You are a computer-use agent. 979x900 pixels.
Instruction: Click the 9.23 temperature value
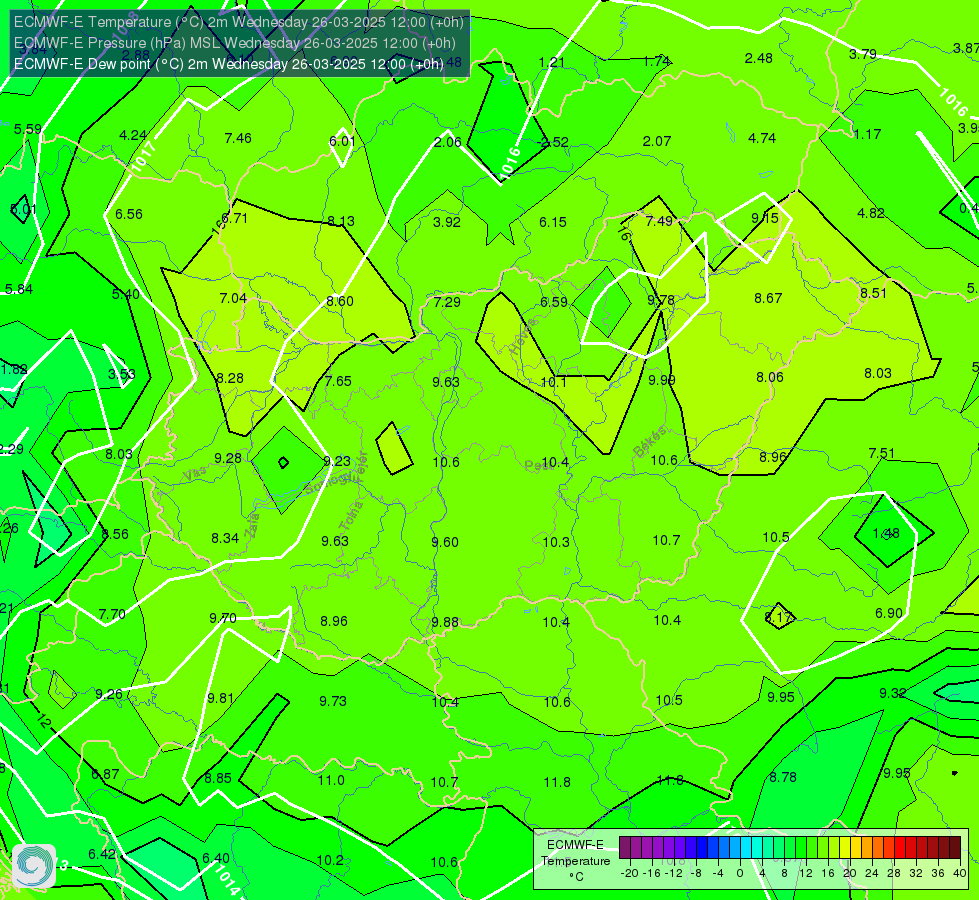[x=337, y=461]
